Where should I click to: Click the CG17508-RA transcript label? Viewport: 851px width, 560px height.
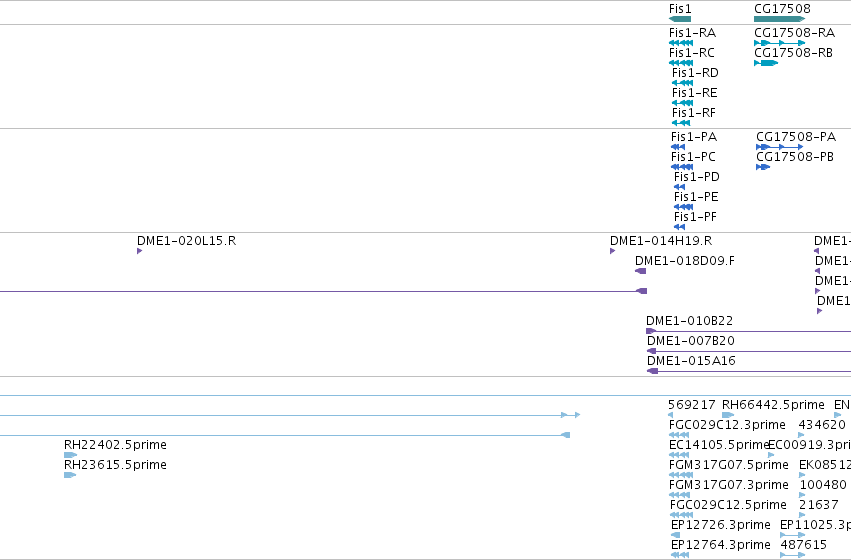pyautogui.click(x=795, y=33)
